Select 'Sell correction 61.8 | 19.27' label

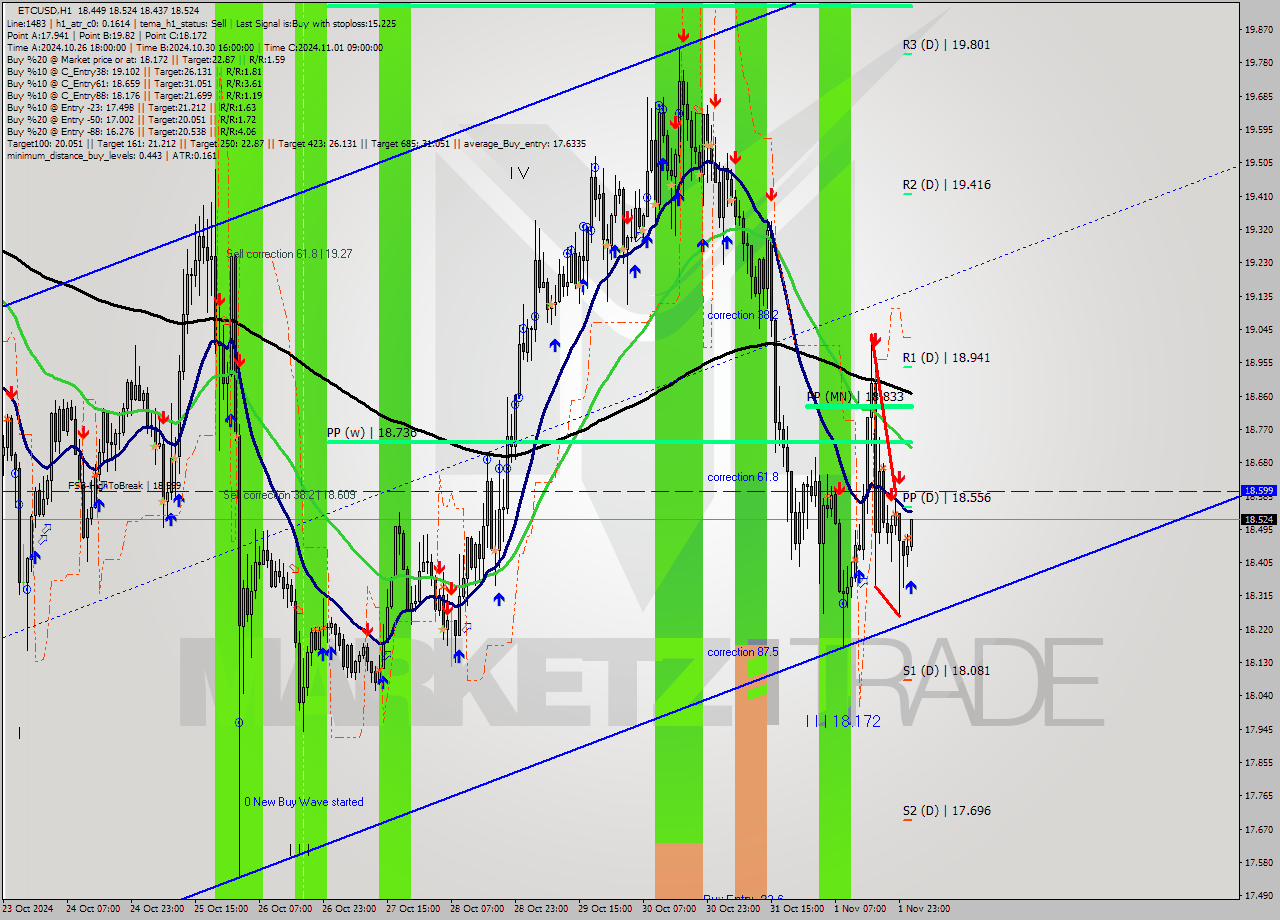point(289,254)
